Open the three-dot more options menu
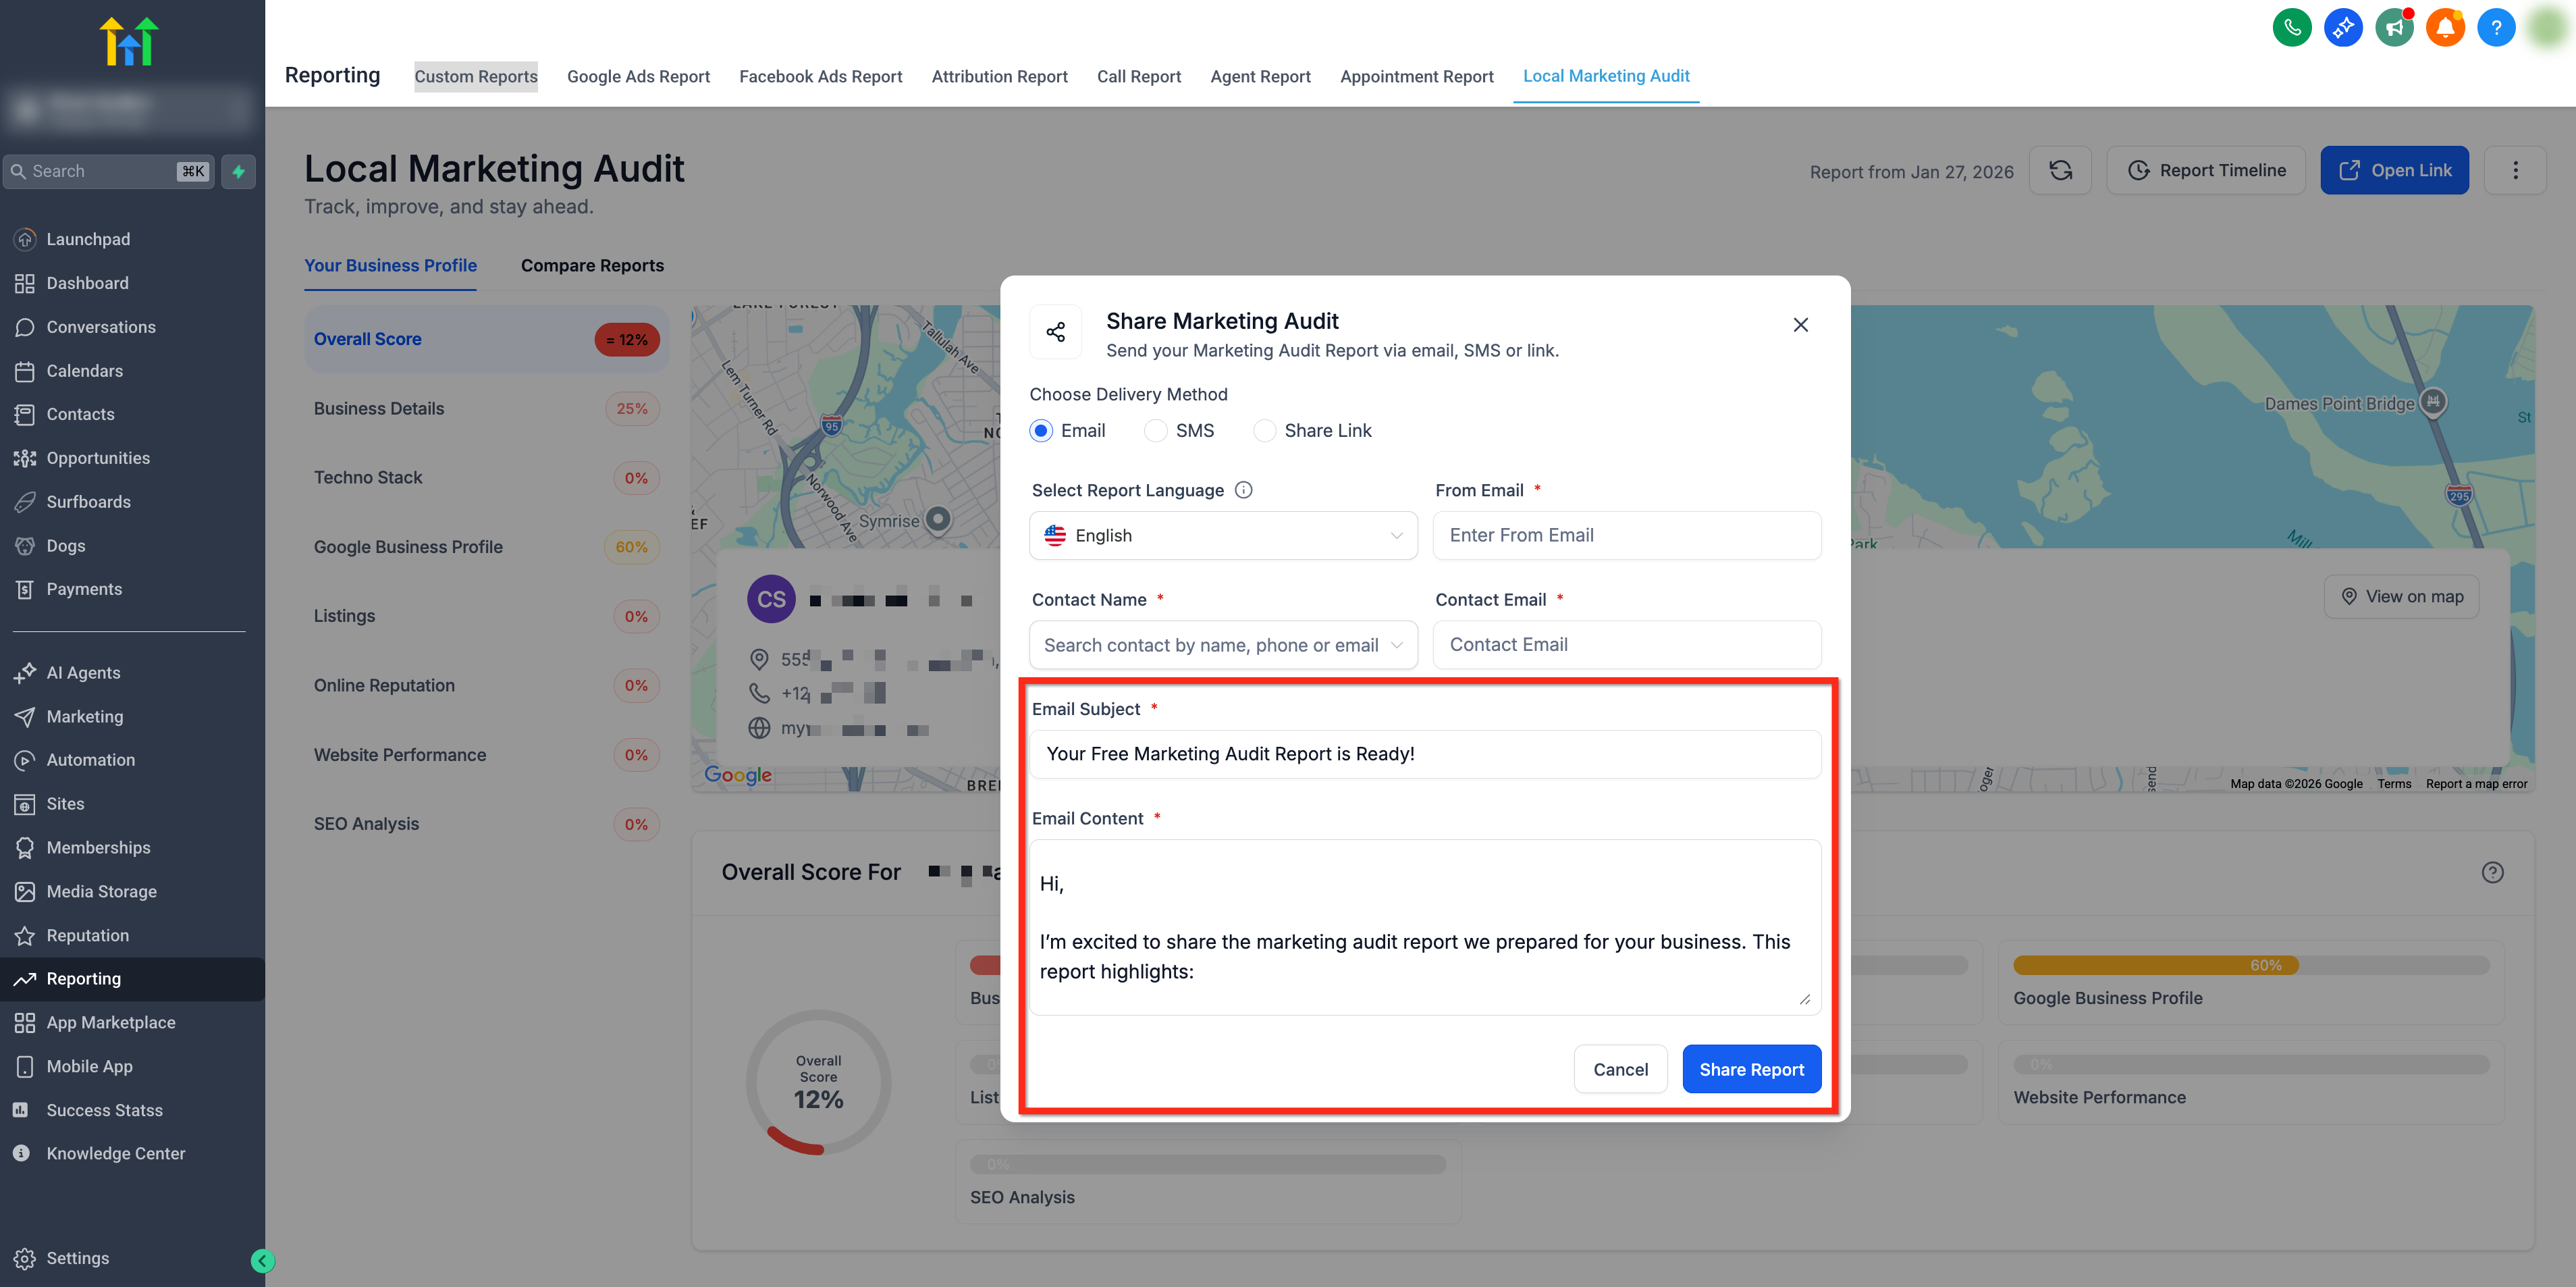2576x1287 pixels. point(2515,170)
